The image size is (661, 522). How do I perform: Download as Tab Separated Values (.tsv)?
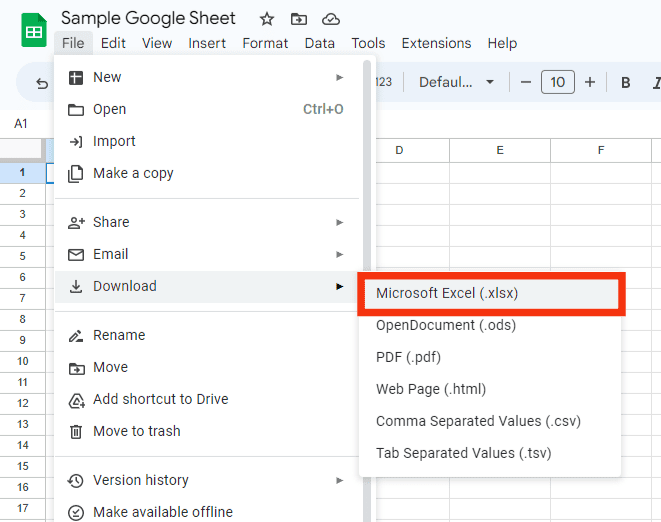click(490, 453)
